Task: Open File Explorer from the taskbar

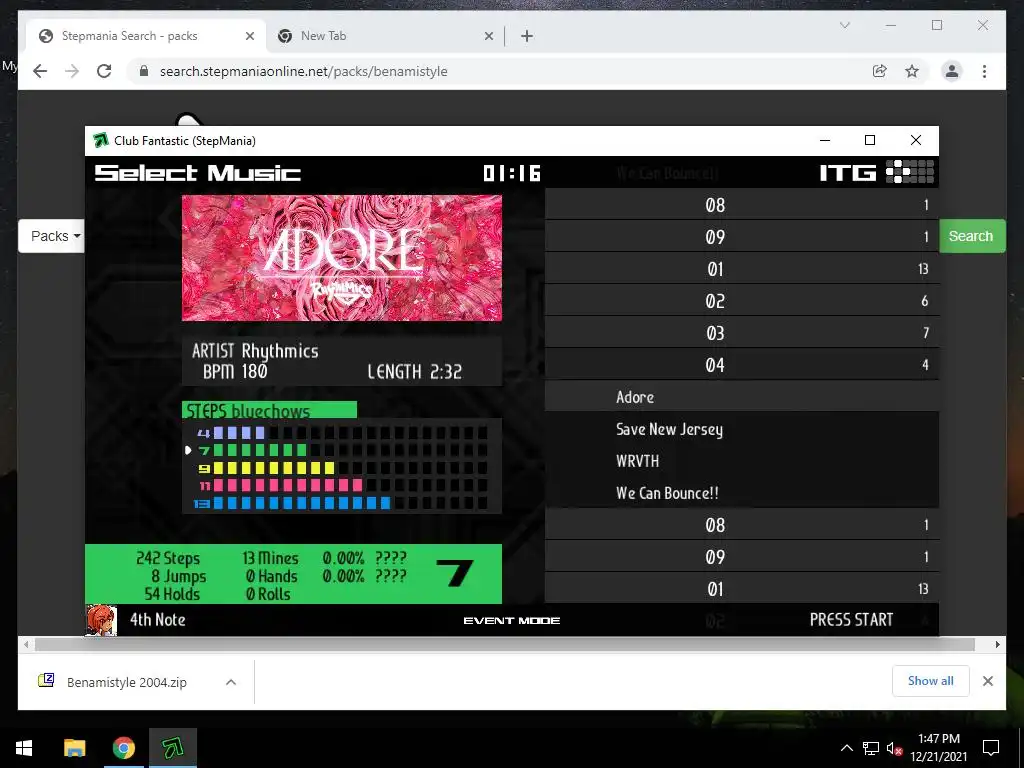Action: coord(74,748)
